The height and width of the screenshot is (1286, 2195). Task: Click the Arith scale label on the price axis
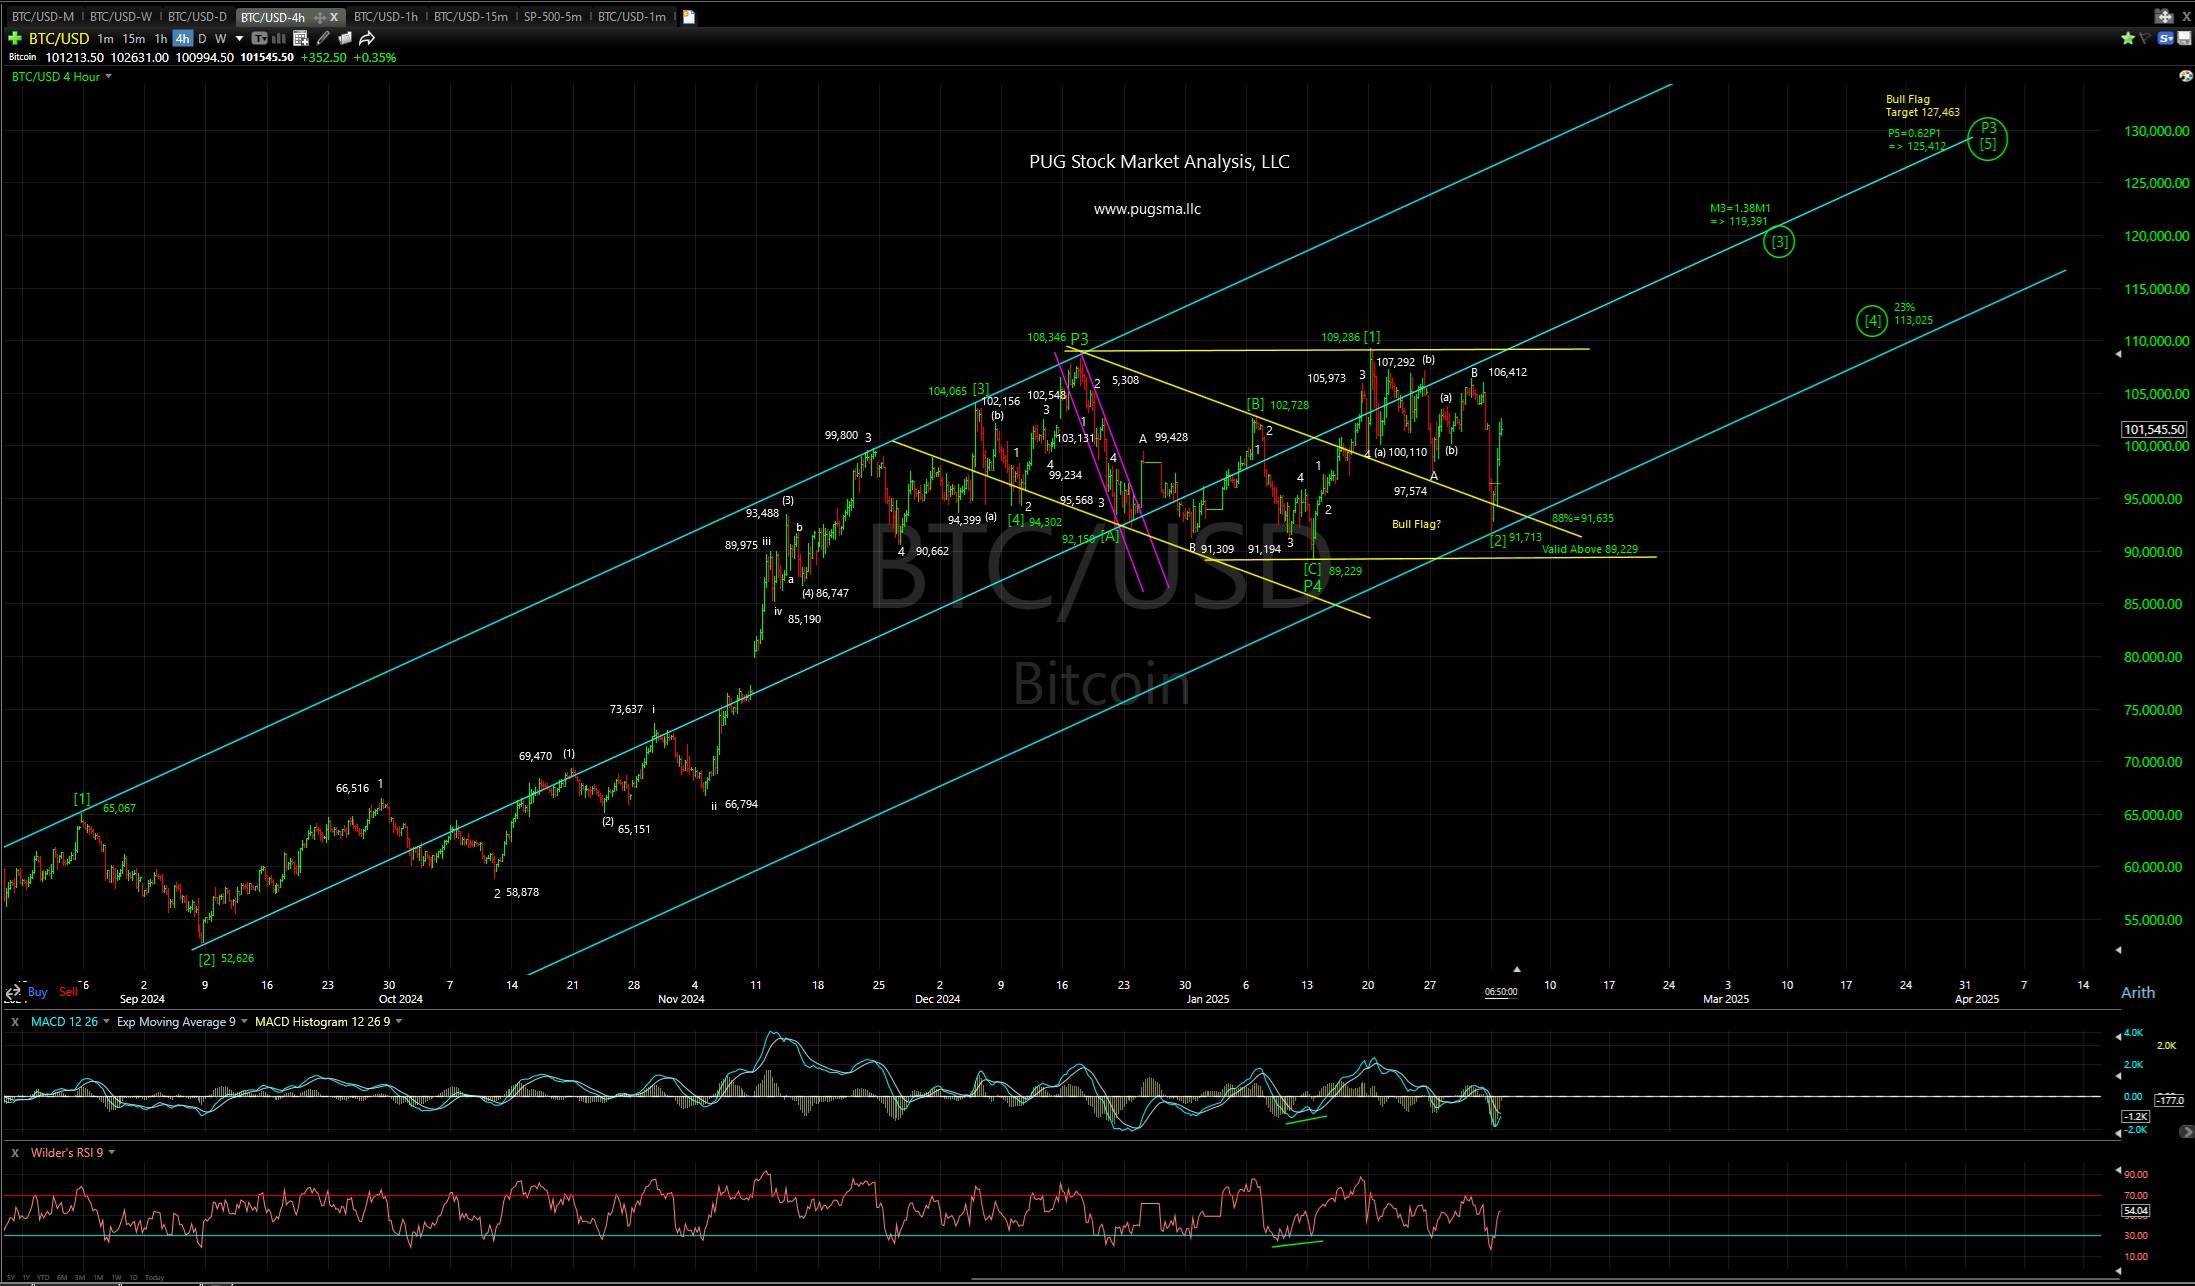pyautogui.click(x=2138, y=992)
